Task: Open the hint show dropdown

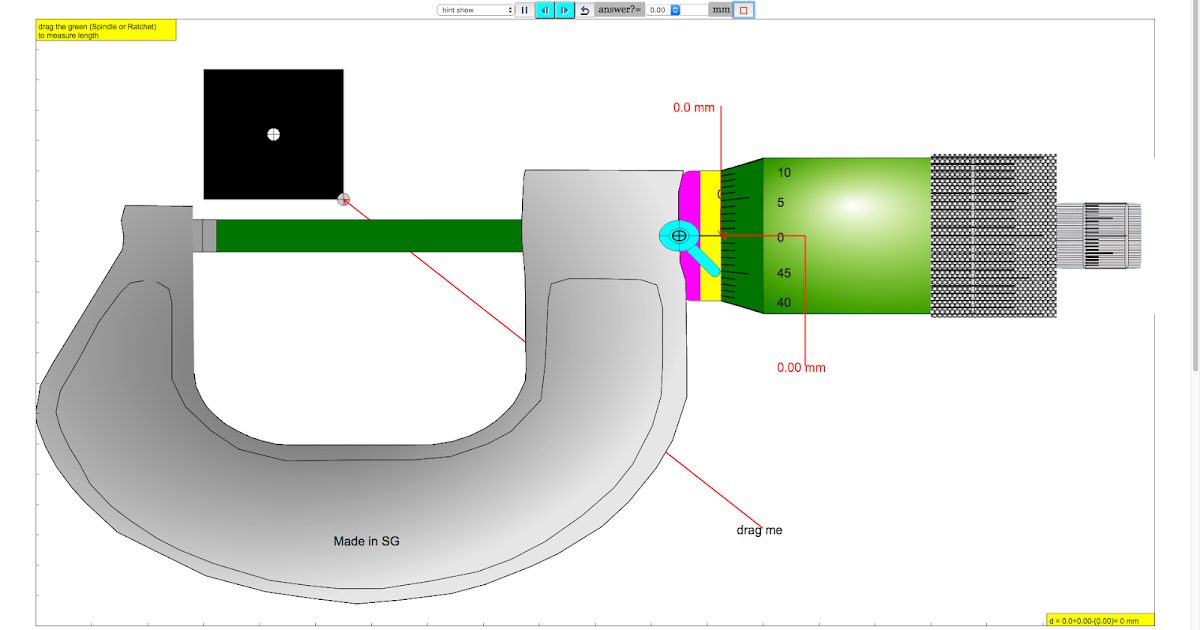Action: coord(474,10)
